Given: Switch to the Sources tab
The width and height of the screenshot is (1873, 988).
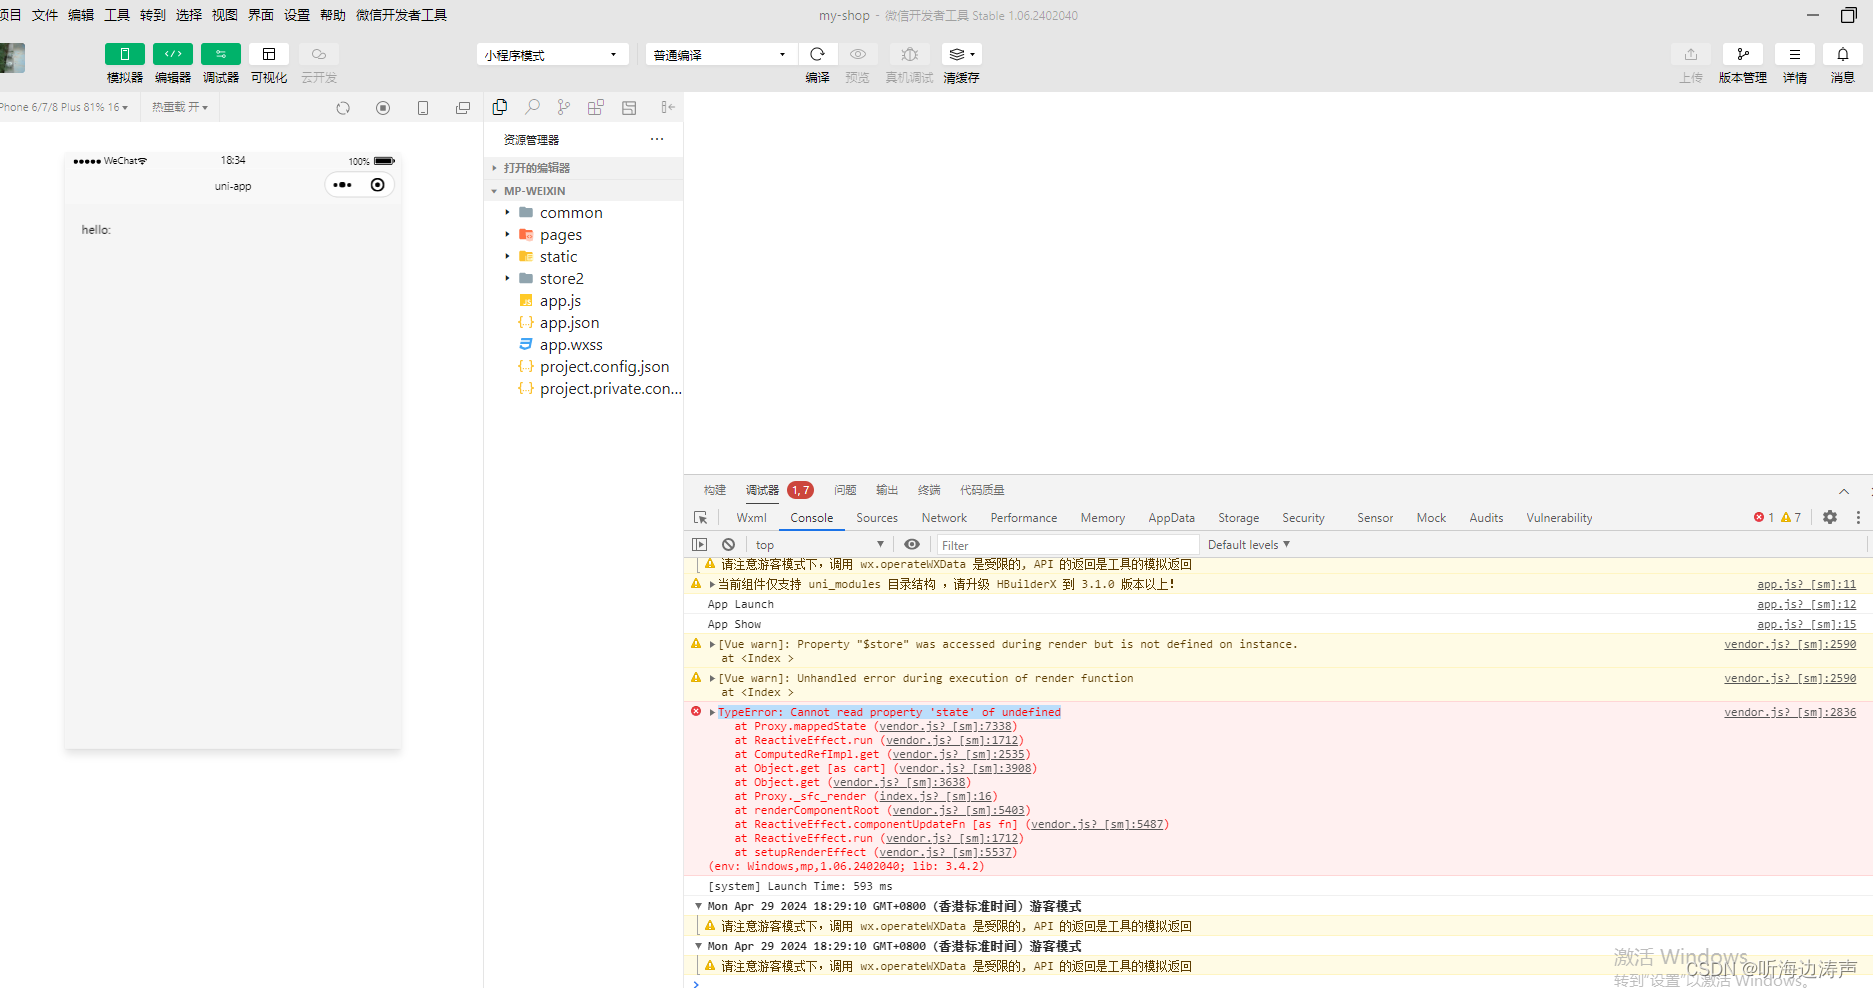Looking at the screenshot, I should 877,518.
